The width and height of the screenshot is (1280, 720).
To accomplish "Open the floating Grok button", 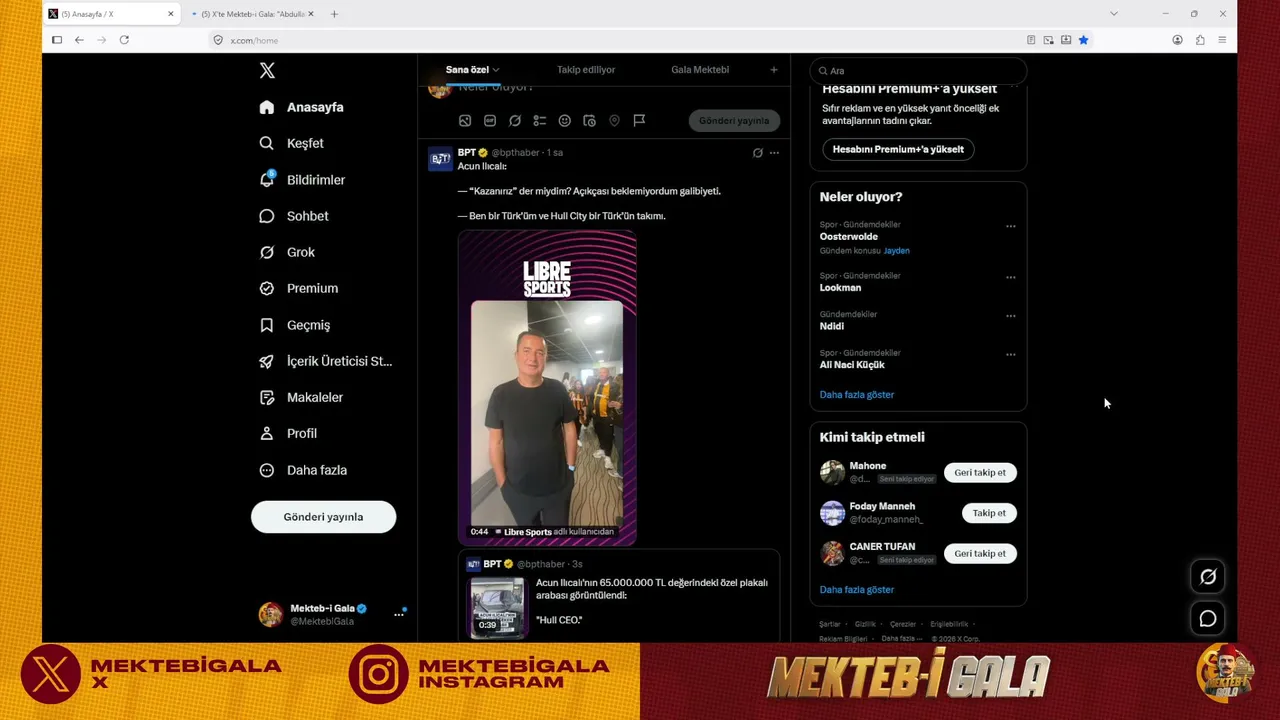I will point(1208,577).
